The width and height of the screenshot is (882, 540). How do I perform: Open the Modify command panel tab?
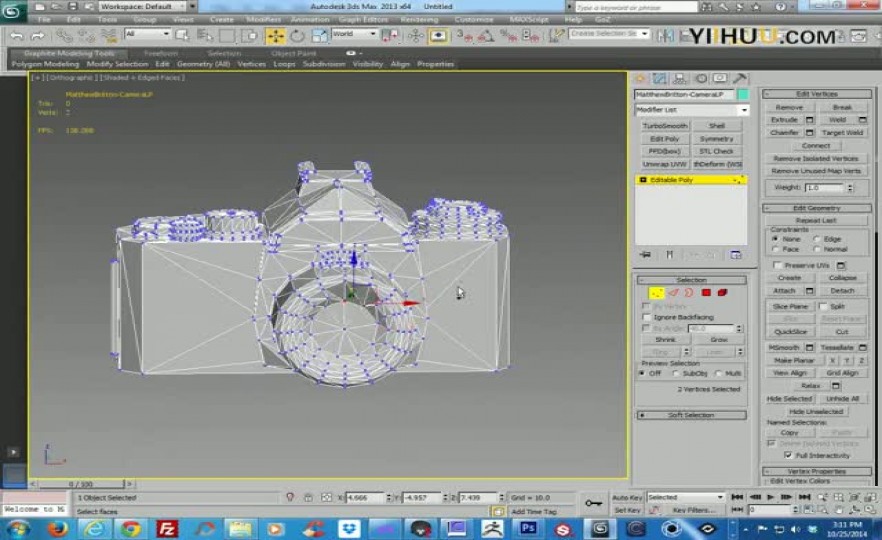click(660, 78)
